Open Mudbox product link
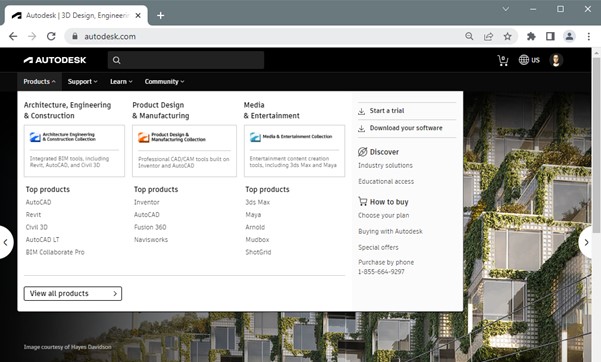This screenshot has width=601, height=362. tap(257, 240)
